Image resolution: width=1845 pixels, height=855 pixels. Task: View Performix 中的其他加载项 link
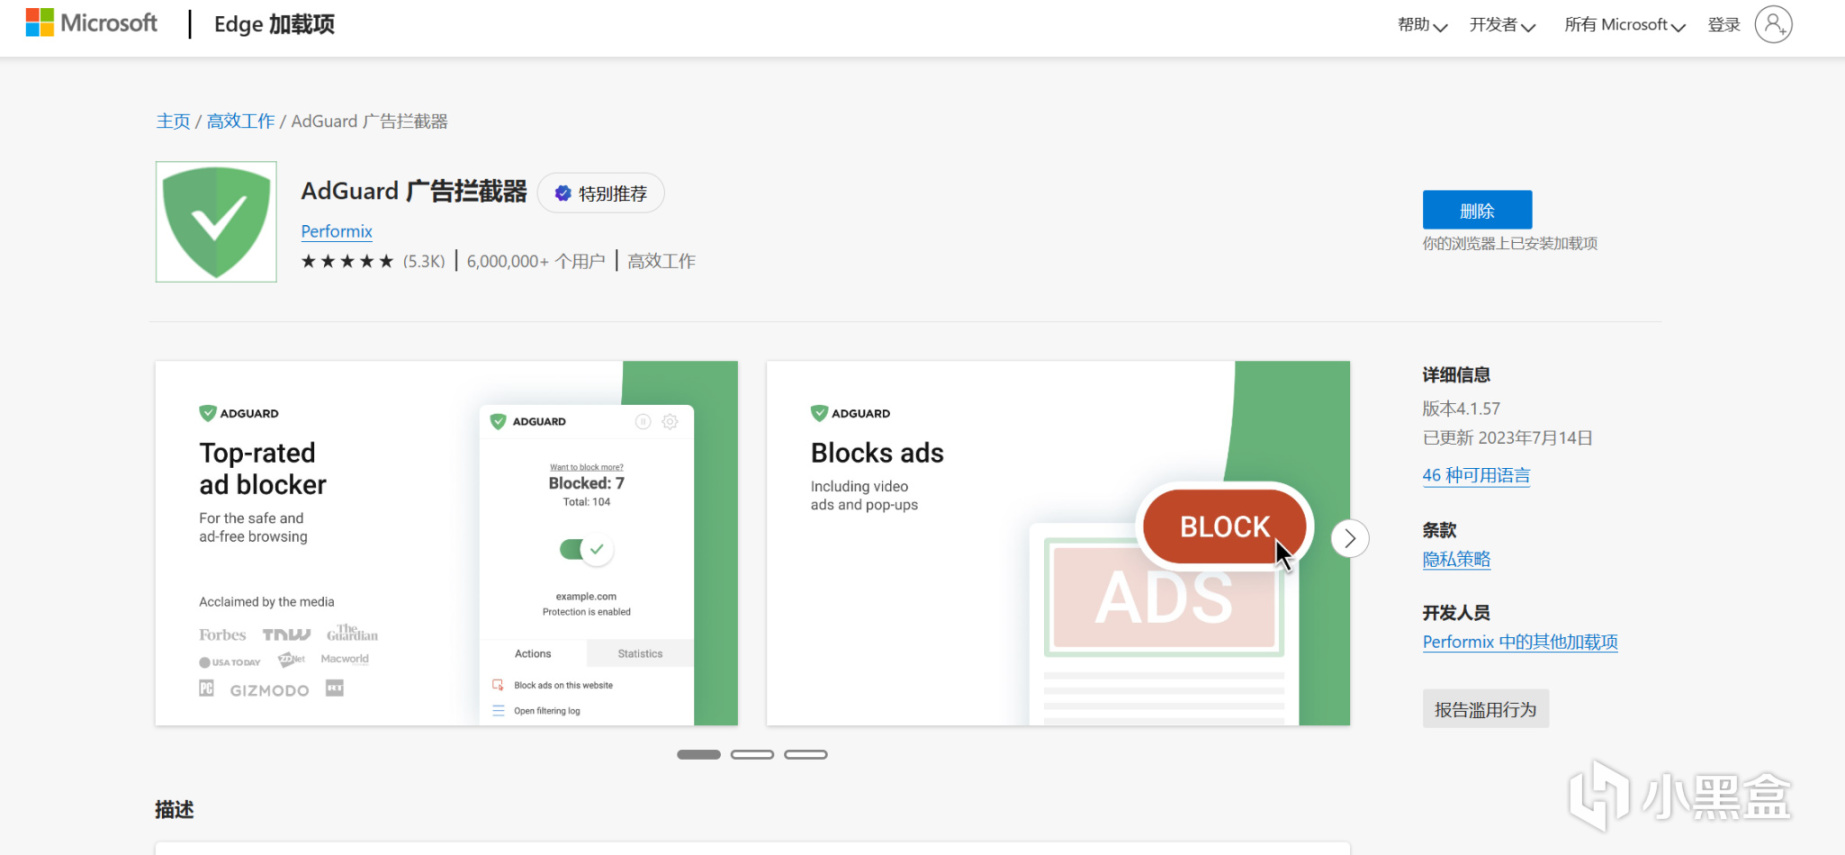tap(1520, 642)
